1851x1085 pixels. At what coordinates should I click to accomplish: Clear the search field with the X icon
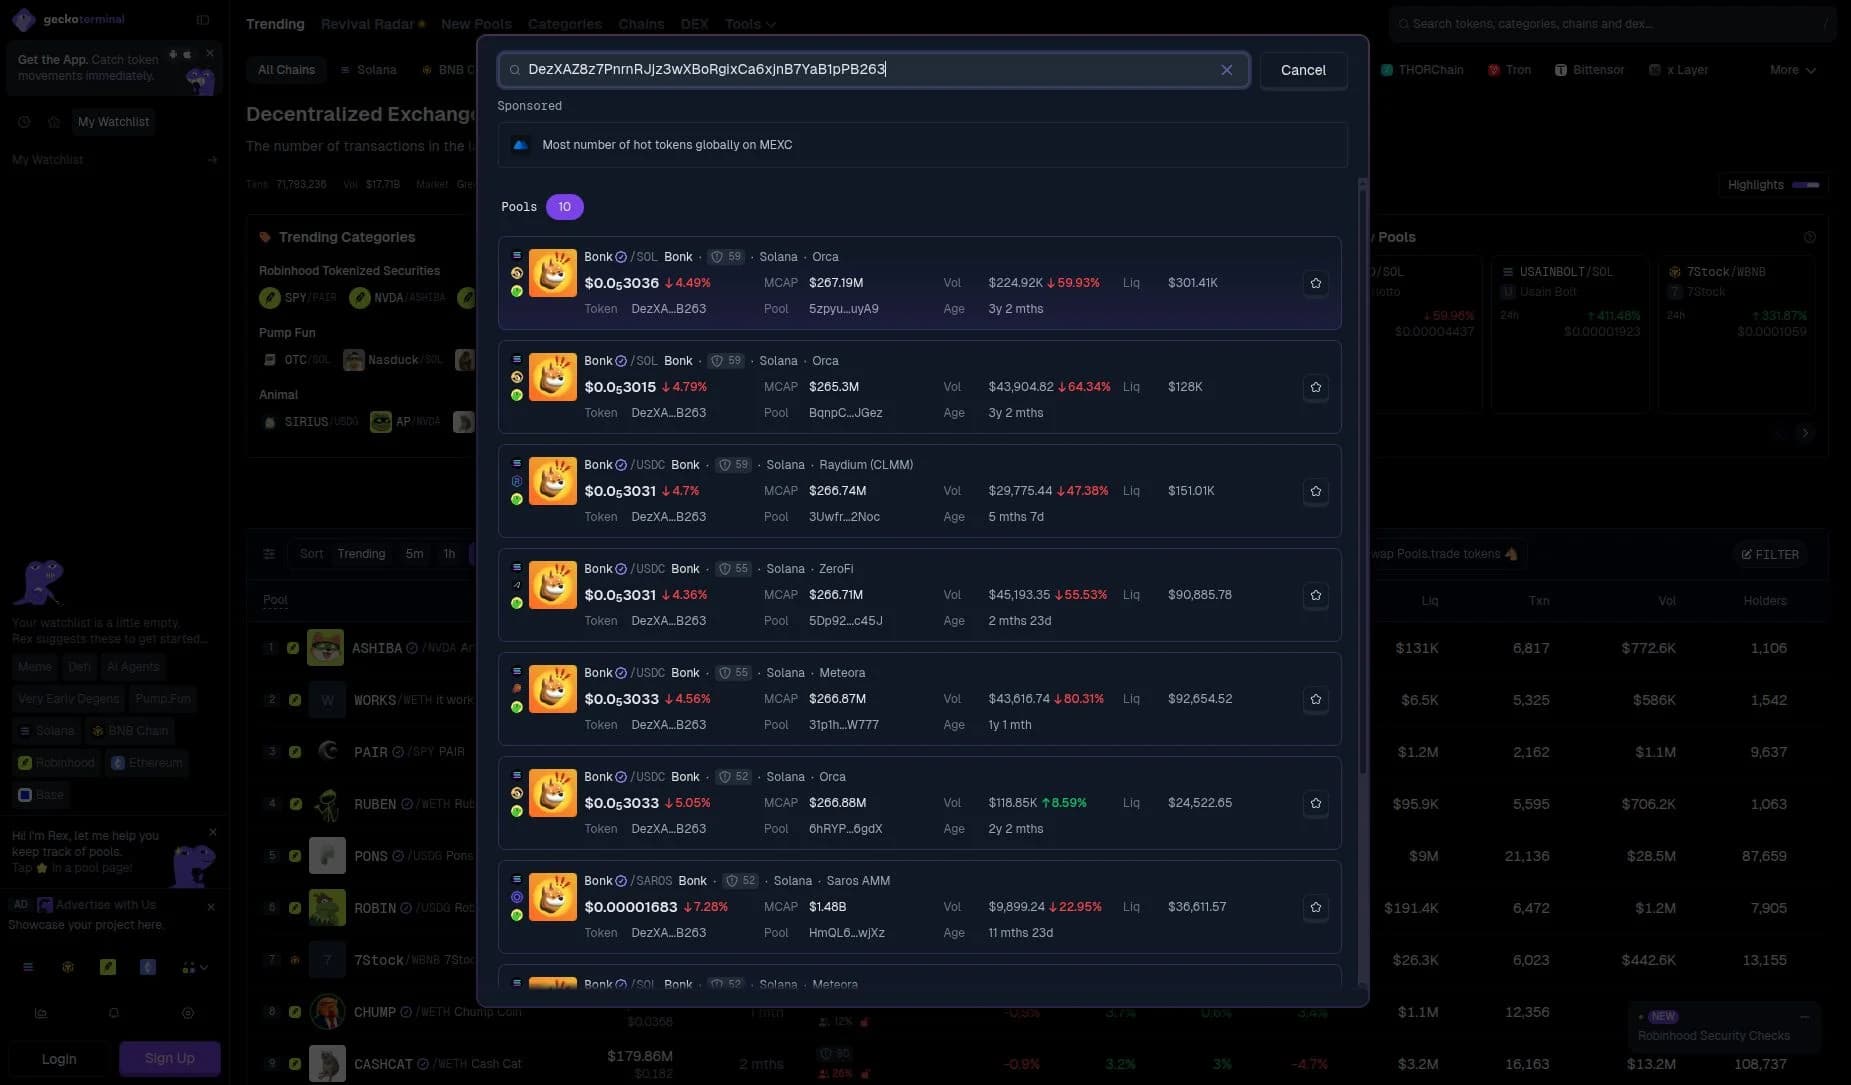pos(1226,70)
